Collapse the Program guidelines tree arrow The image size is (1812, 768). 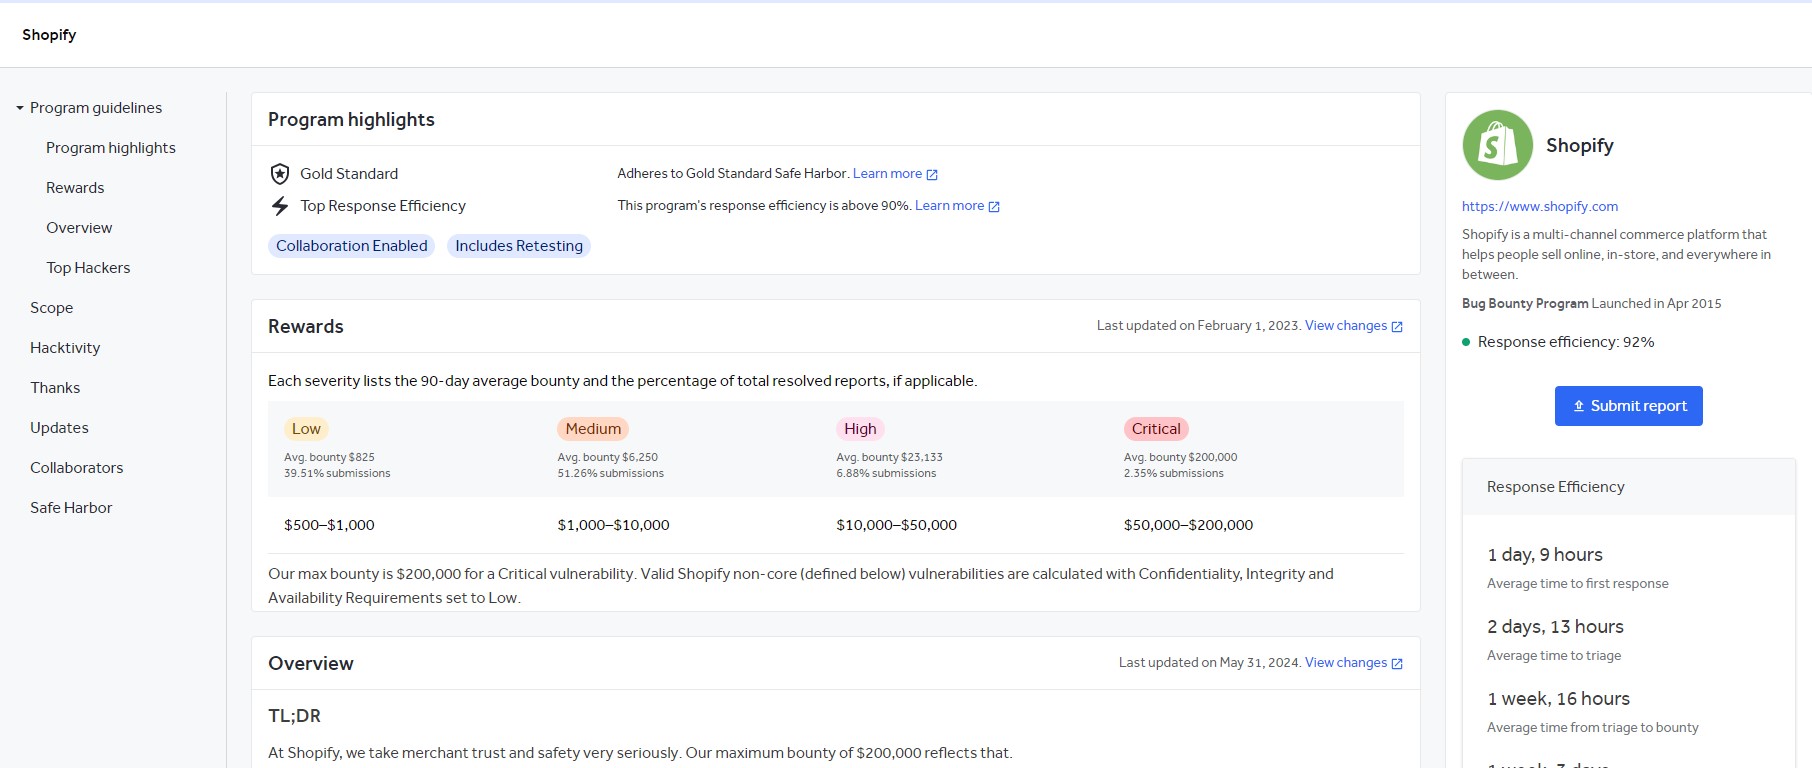[x=20, y=108]
